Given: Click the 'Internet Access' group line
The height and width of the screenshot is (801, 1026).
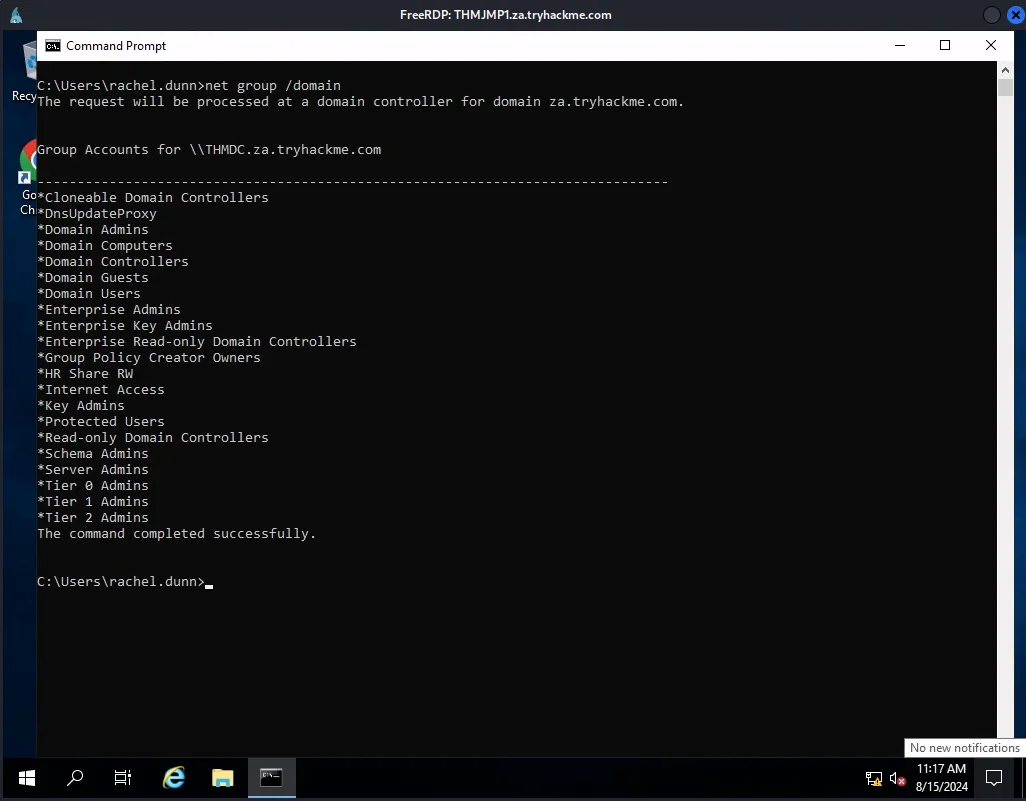Looking at the screenshot, I should pyautogui.click(x=101, y=390).
